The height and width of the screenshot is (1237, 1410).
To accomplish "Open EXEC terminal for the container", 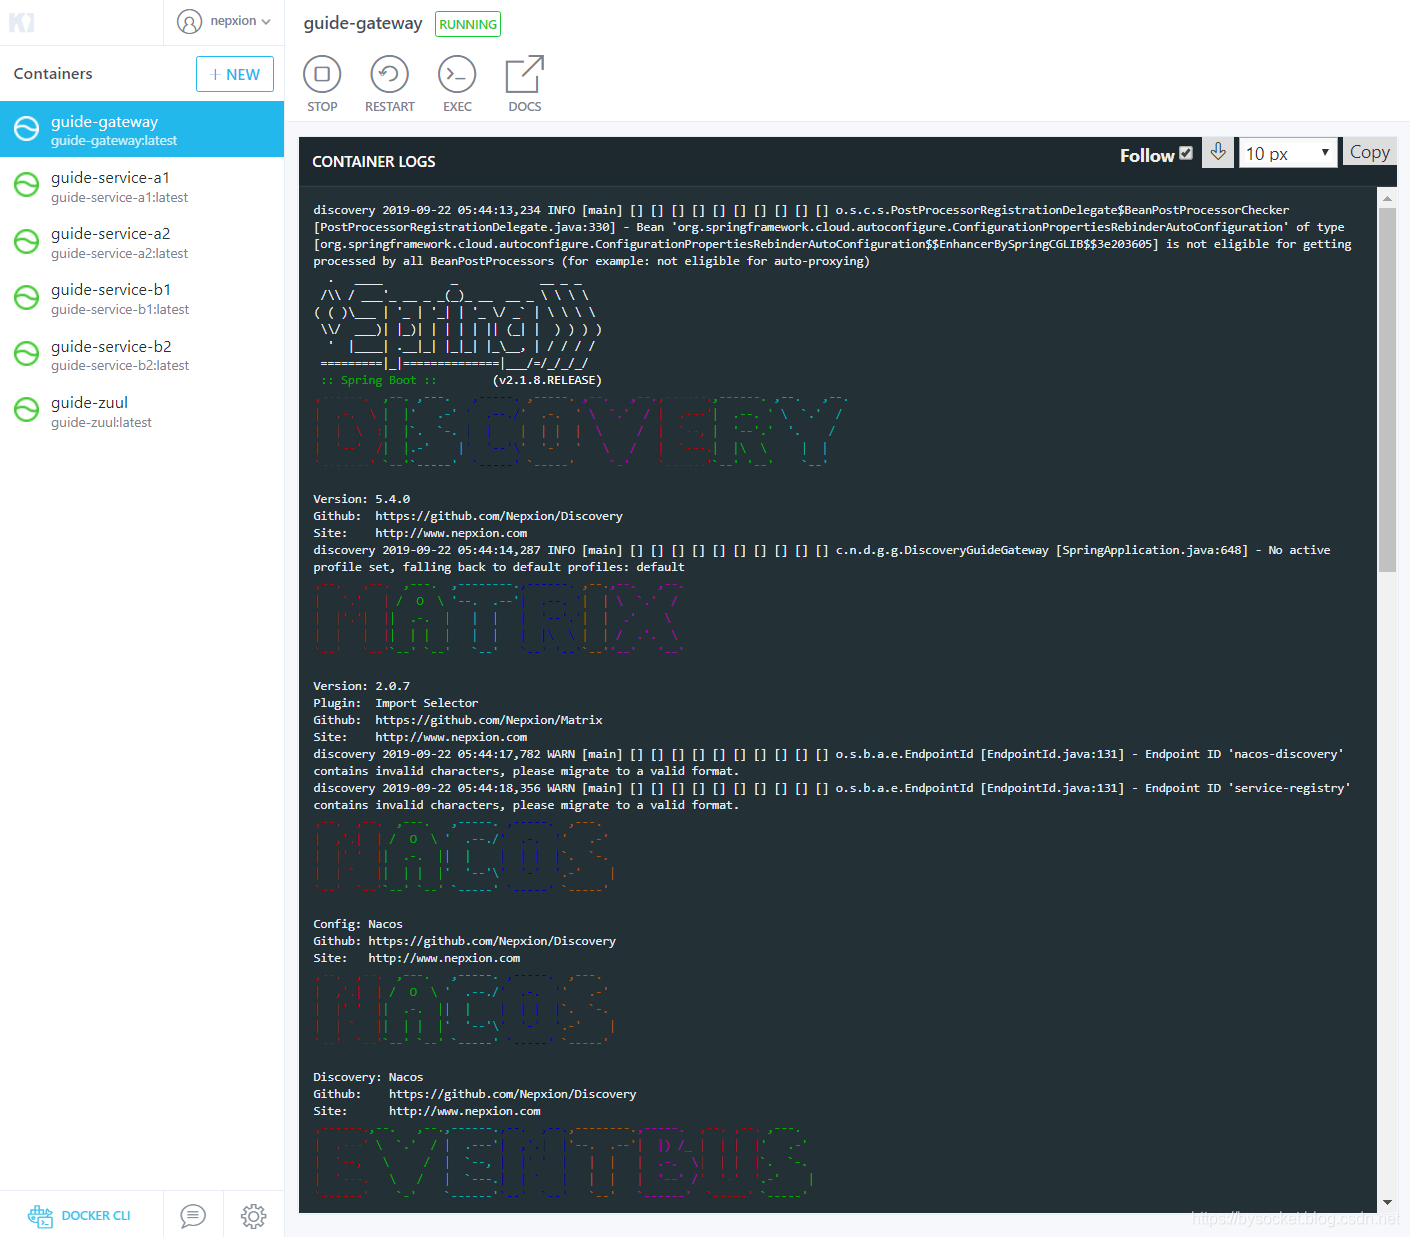I will pyautogui.click(x=457, y=84).
